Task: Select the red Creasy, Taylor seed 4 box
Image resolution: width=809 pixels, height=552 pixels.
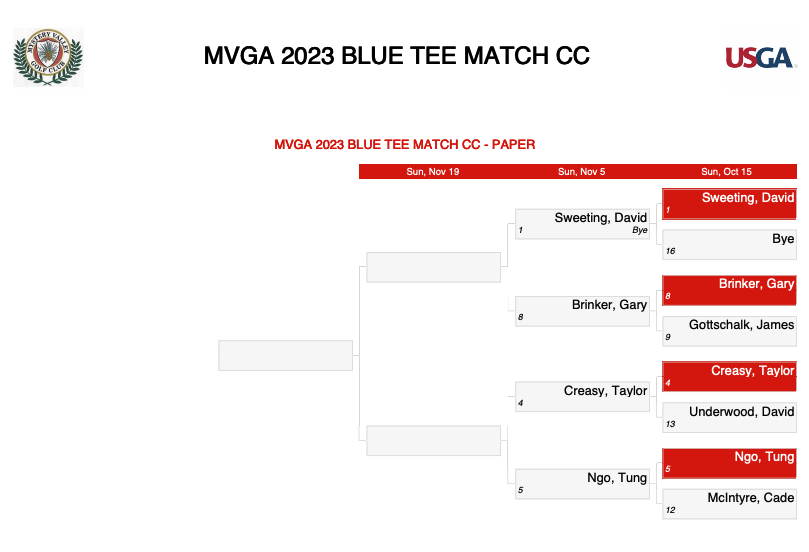Action: (729, 376)
